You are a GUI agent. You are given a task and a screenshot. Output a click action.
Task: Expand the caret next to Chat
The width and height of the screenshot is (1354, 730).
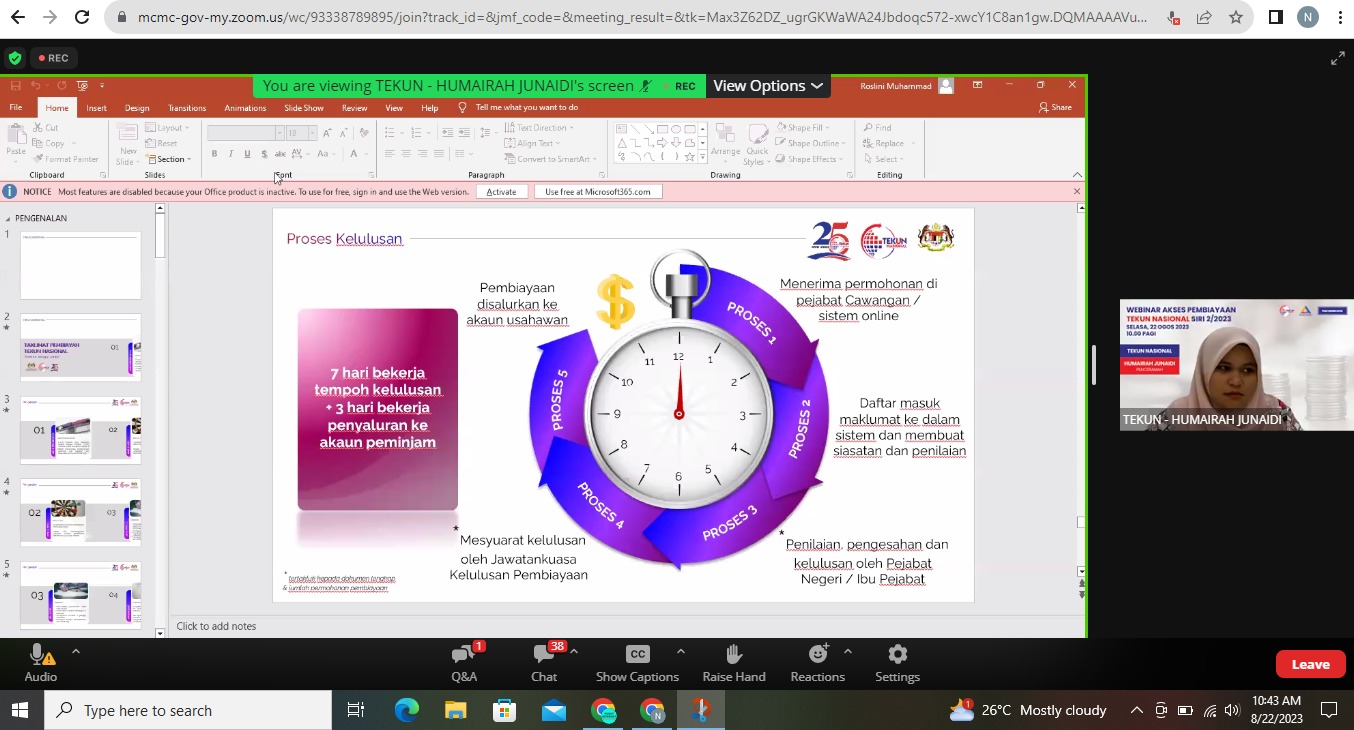pyautogui.click(x=574, y=651)
